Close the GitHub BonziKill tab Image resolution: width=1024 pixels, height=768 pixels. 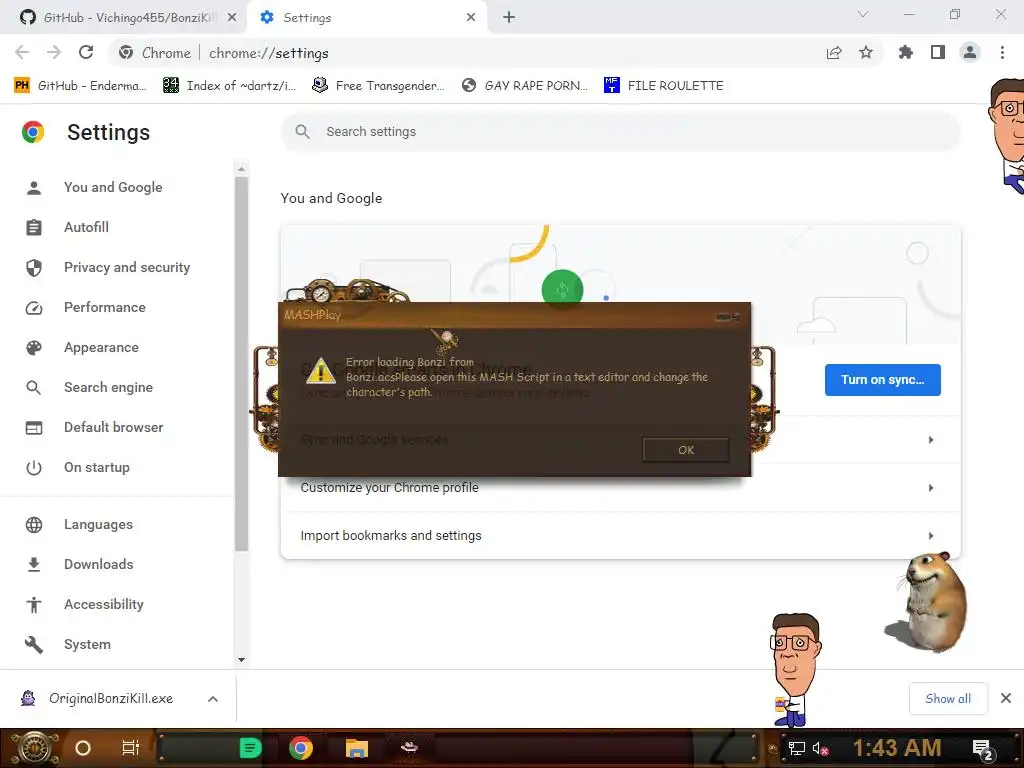point(232,18)
